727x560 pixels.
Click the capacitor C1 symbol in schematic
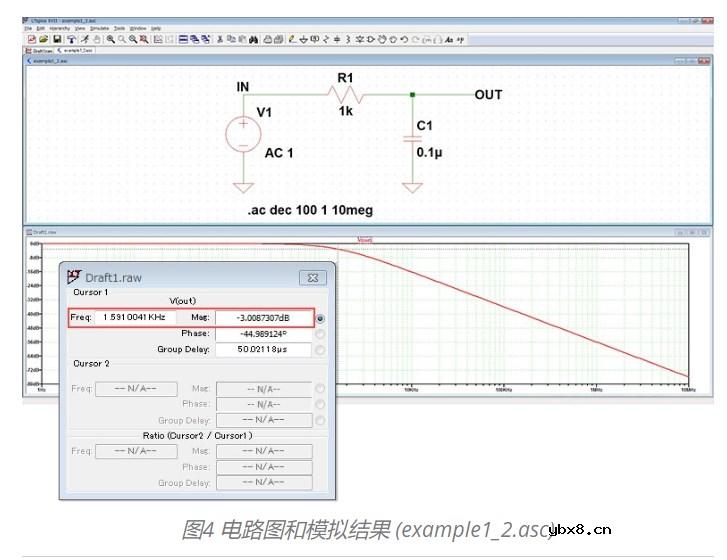[412, 139]
